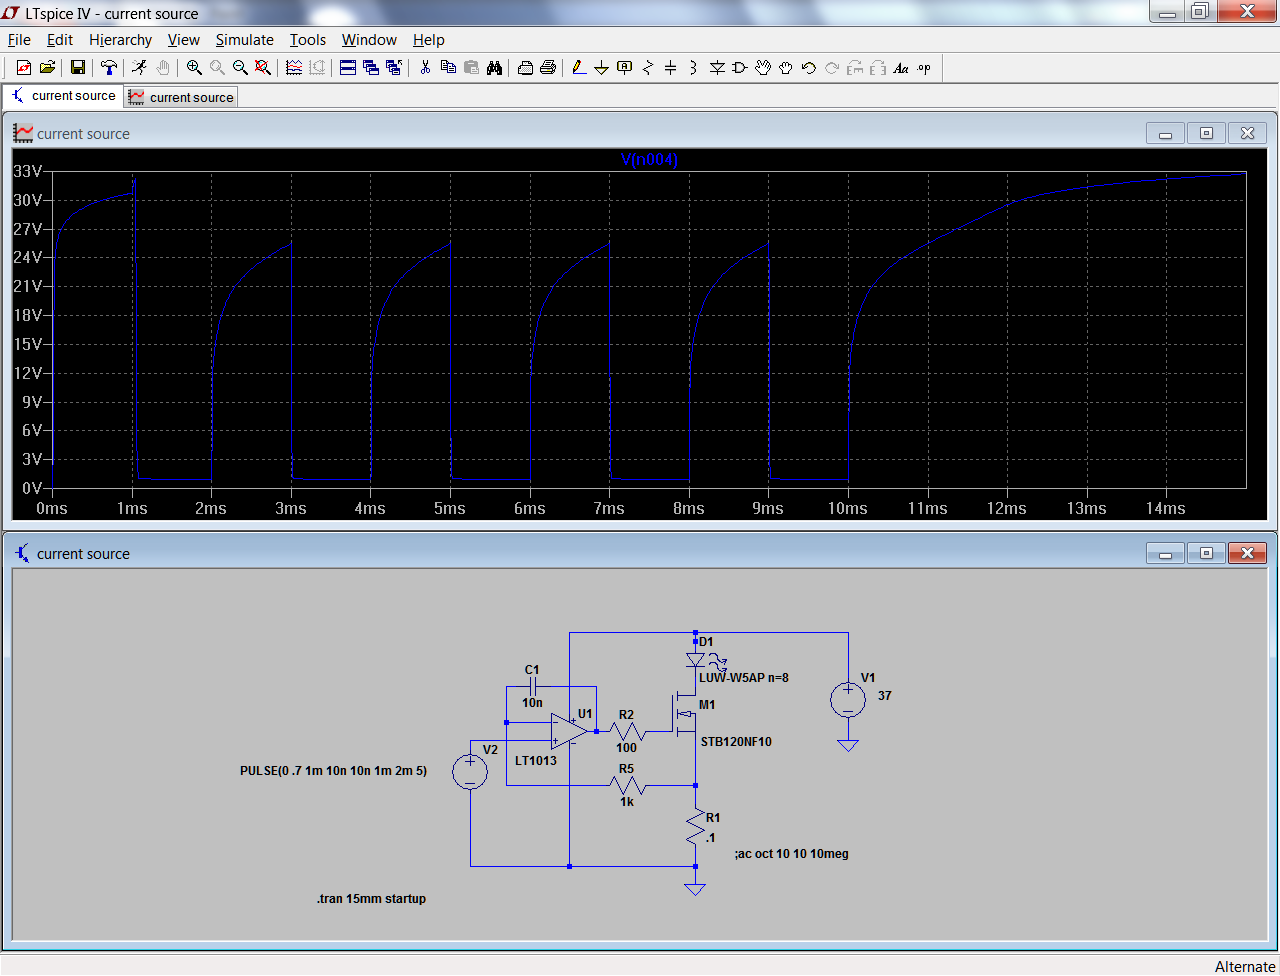Image resolution: width=1280 pixels, height=976 pixels.
Task: Click the LTspice IV title bar logo
Action: point(12,13)
